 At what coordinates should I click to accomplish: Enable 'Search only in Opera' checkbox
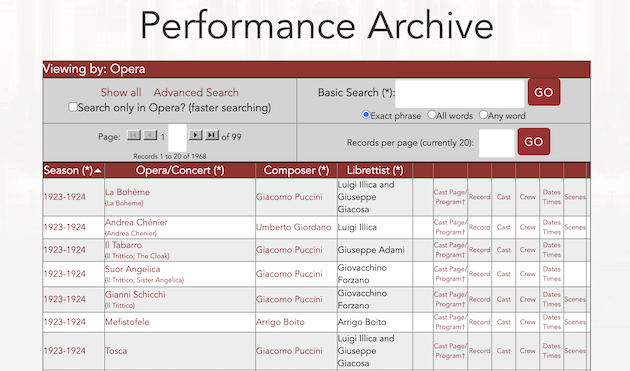73,107
